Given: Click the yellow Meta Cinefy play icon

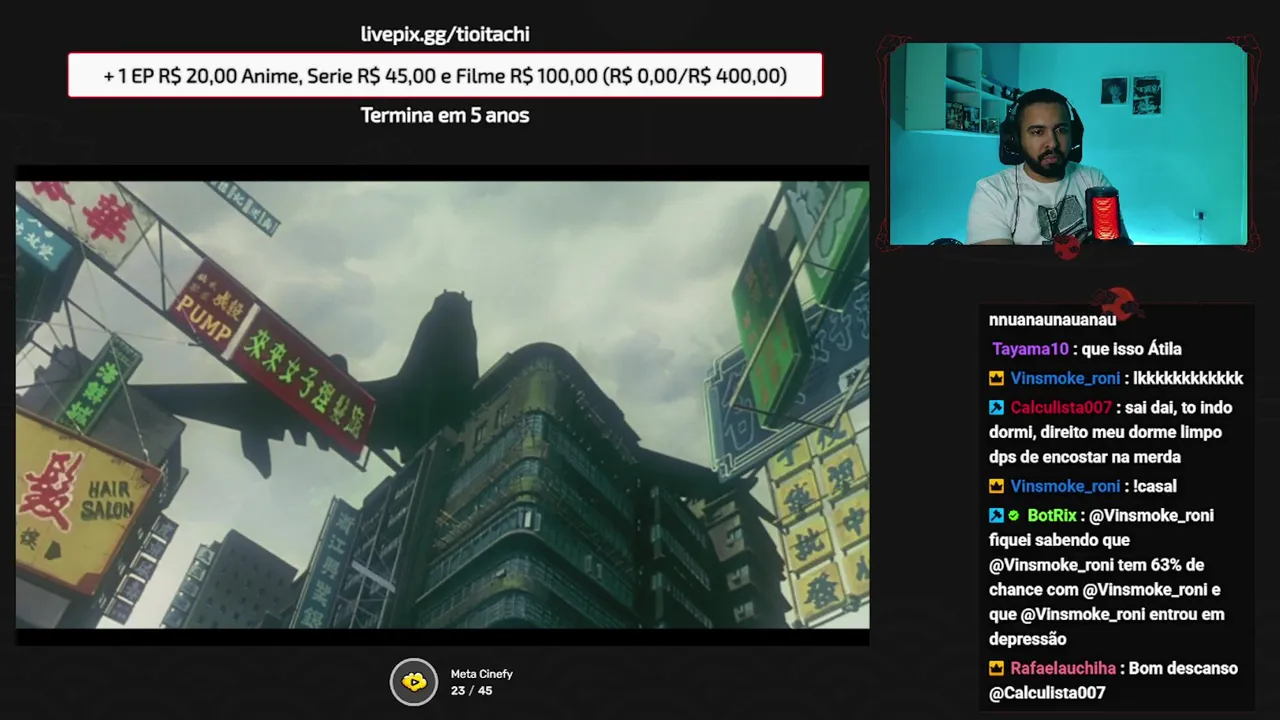Looking at the screenshot, I should [414, 683].
